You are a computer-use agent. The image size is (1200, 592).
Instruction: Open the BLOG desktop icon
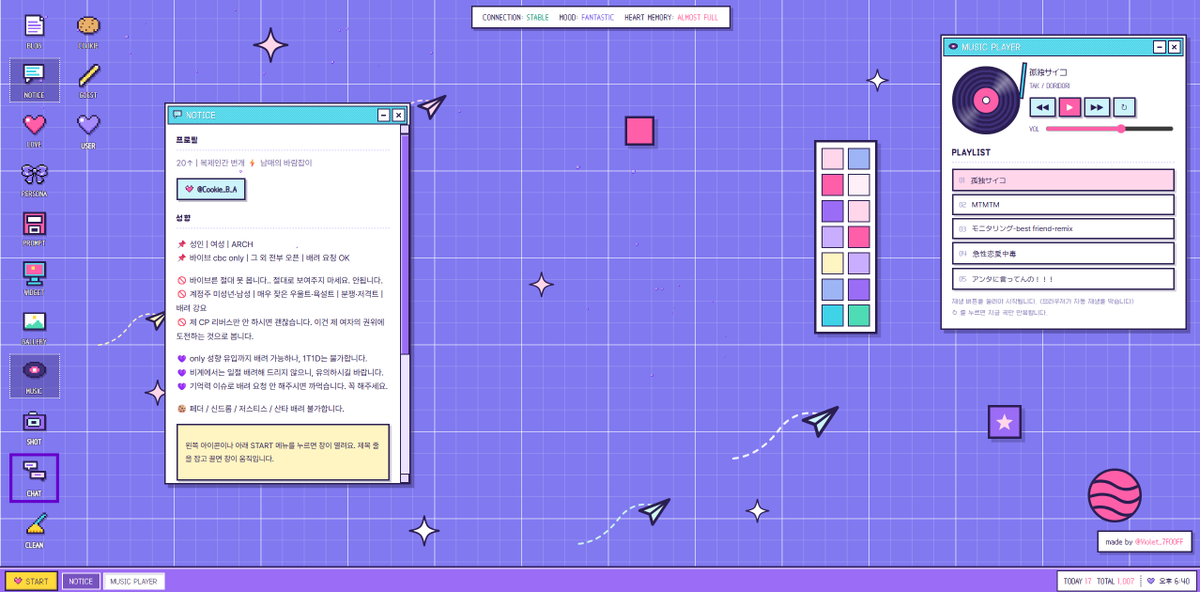tap(34, 29)
